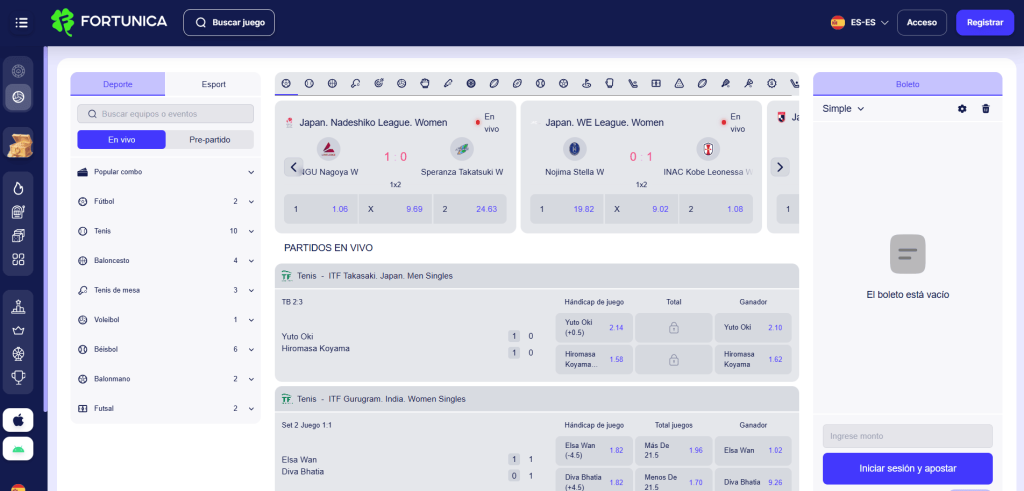The image size is (1024, 491).
Task: Clear the slip with the trash icon
Action: click(x=986, y=108)
